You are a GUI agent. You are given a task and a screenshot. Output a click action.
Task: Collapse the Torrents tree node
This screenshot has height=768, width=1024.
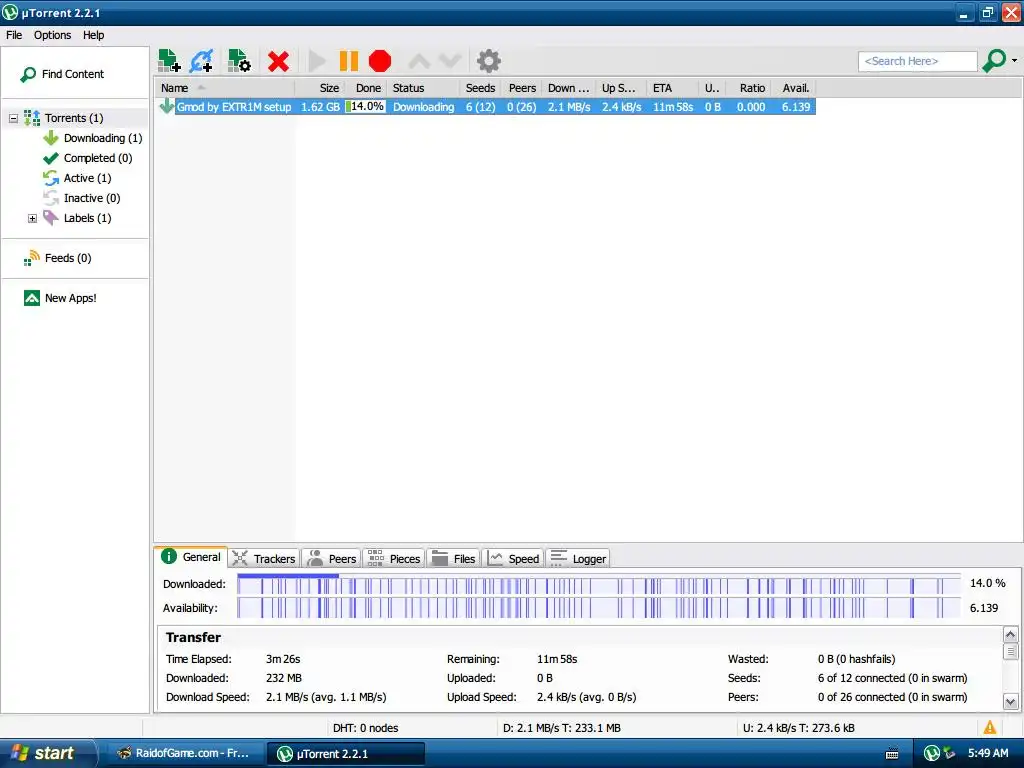point(13,118)
